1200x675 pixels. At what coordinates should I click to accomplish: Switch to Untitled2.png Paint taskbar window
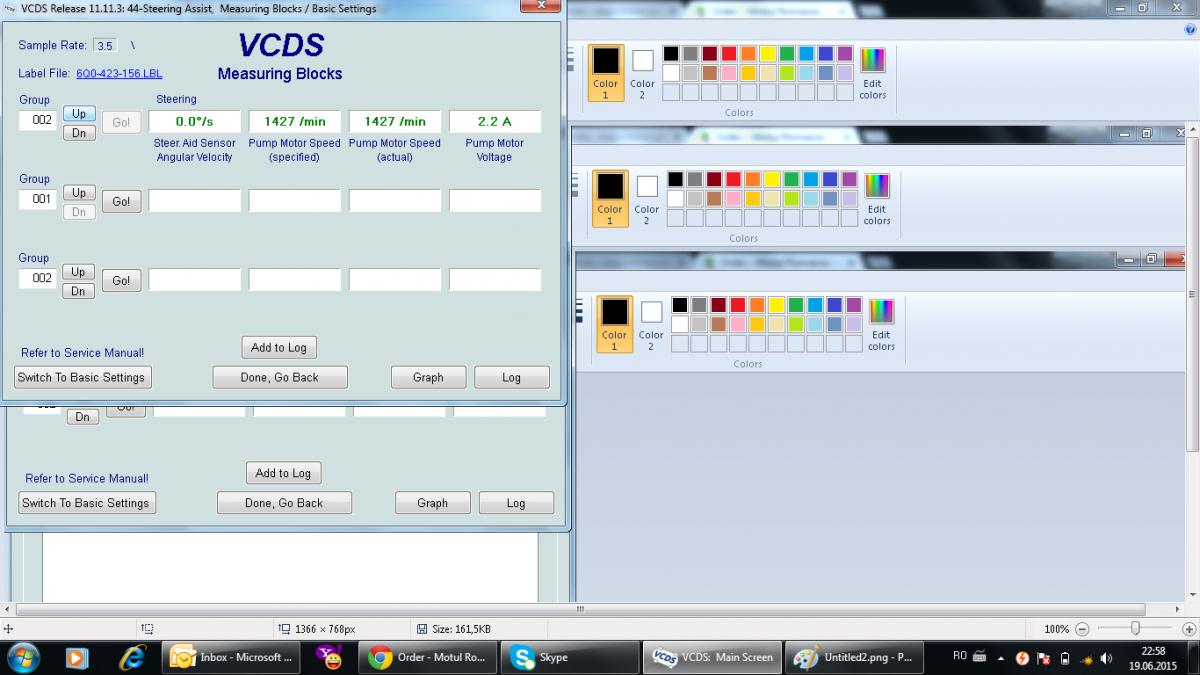(x=854, y=657)
